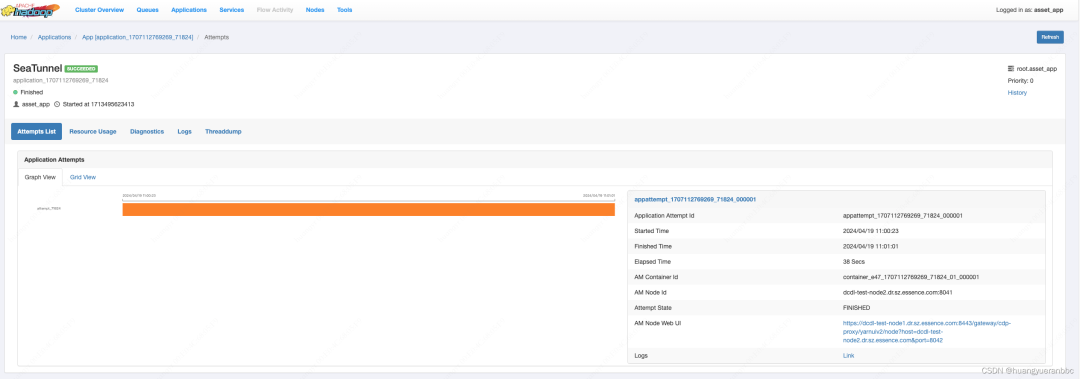Click AM Container Id value container_e47_1707112769269_71824_01_000001
The width and height of the screenshot is (1080, 379).
click(x=911, y=277)
